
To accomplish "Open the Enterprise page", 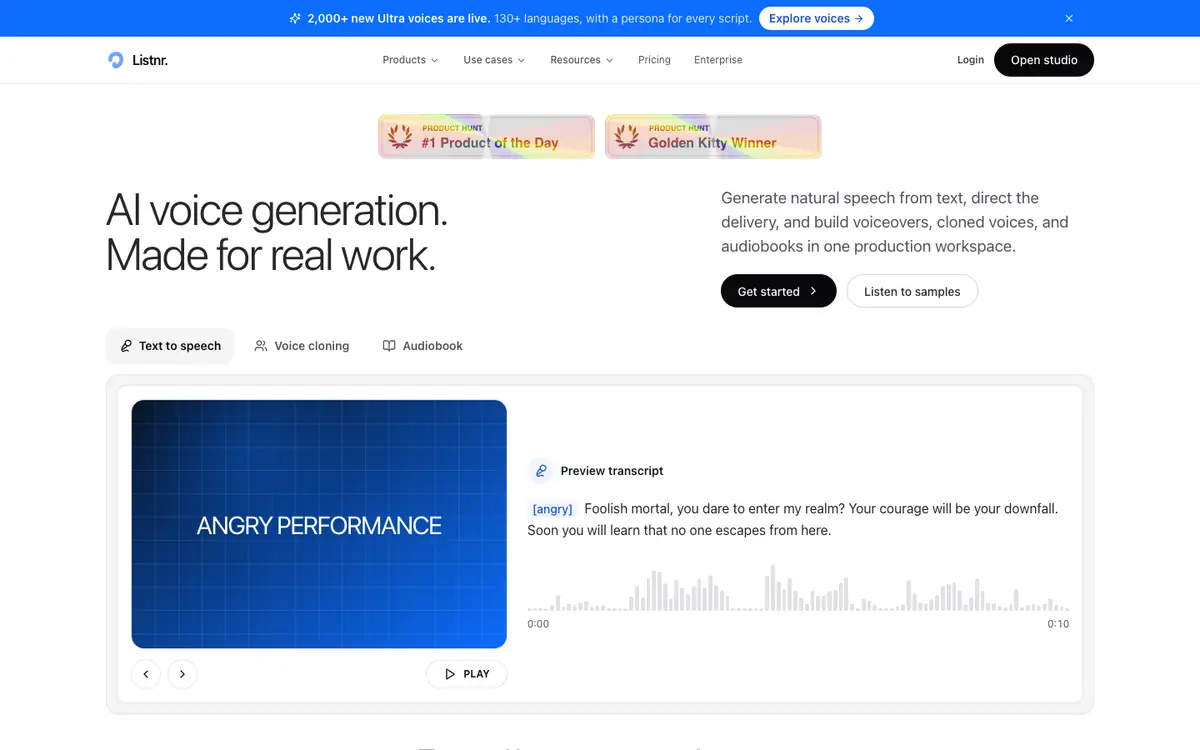I will [718, 60].
